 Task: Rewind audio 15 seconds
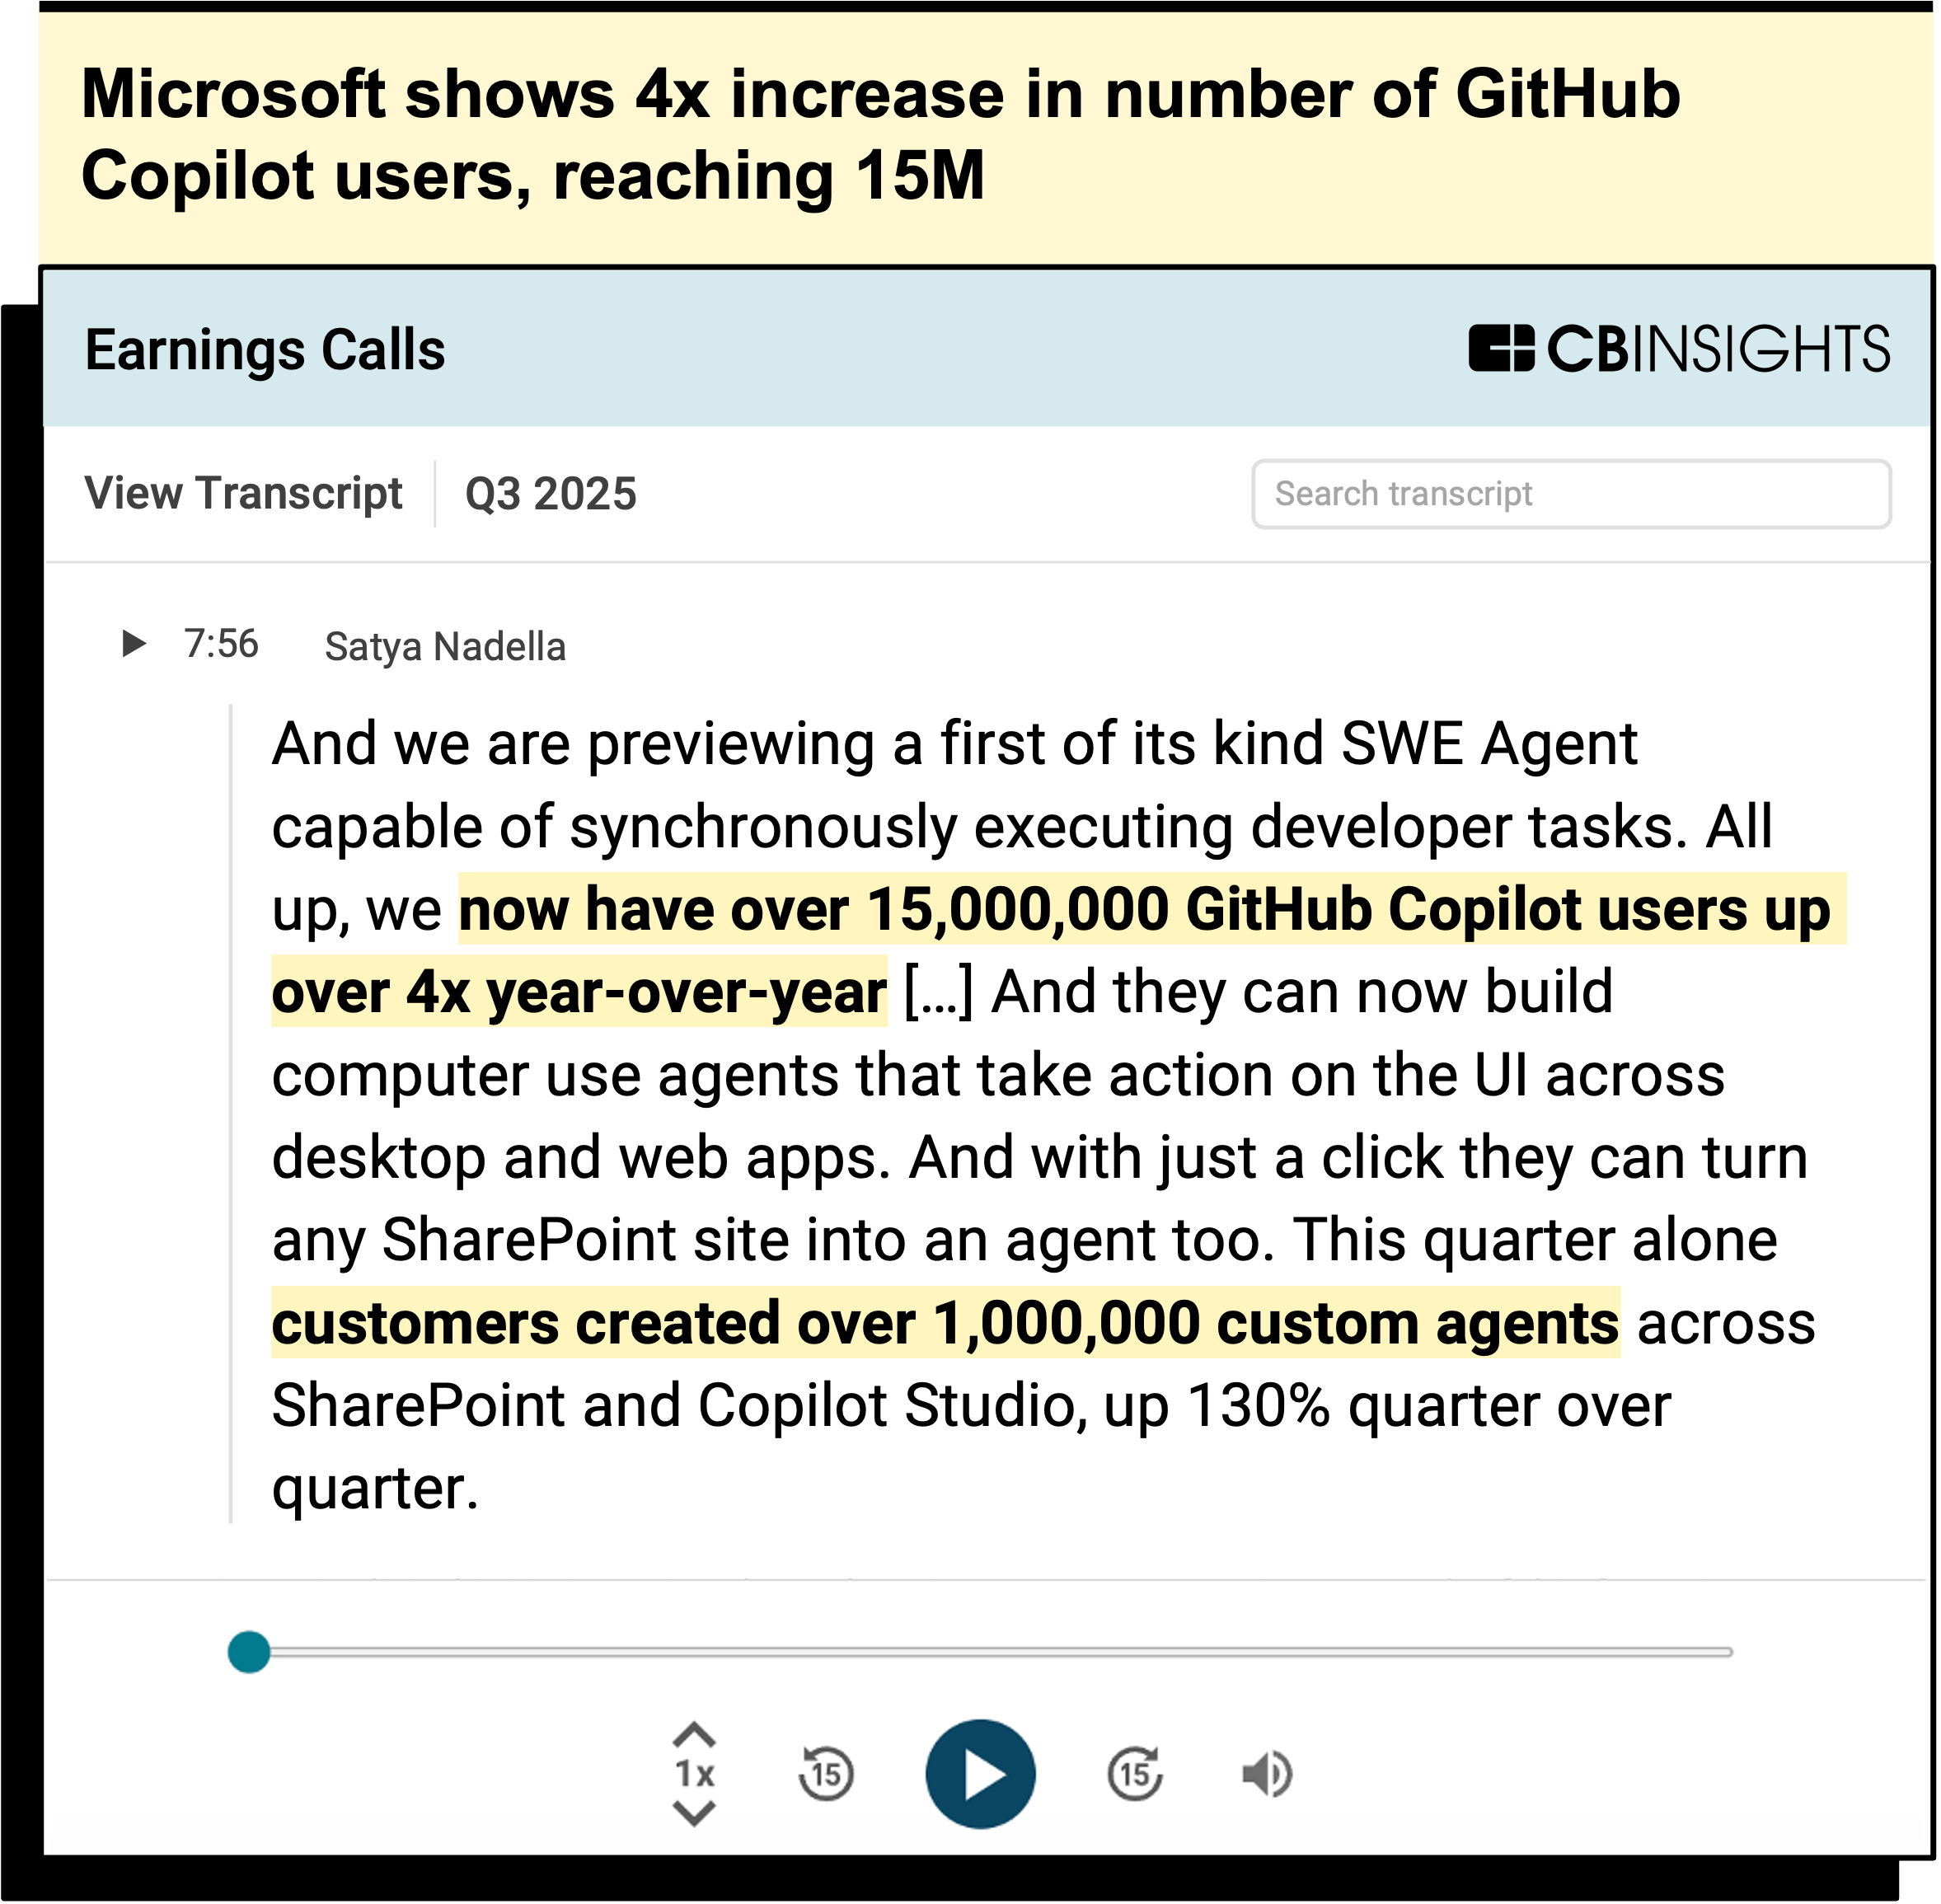point(826,1774)
